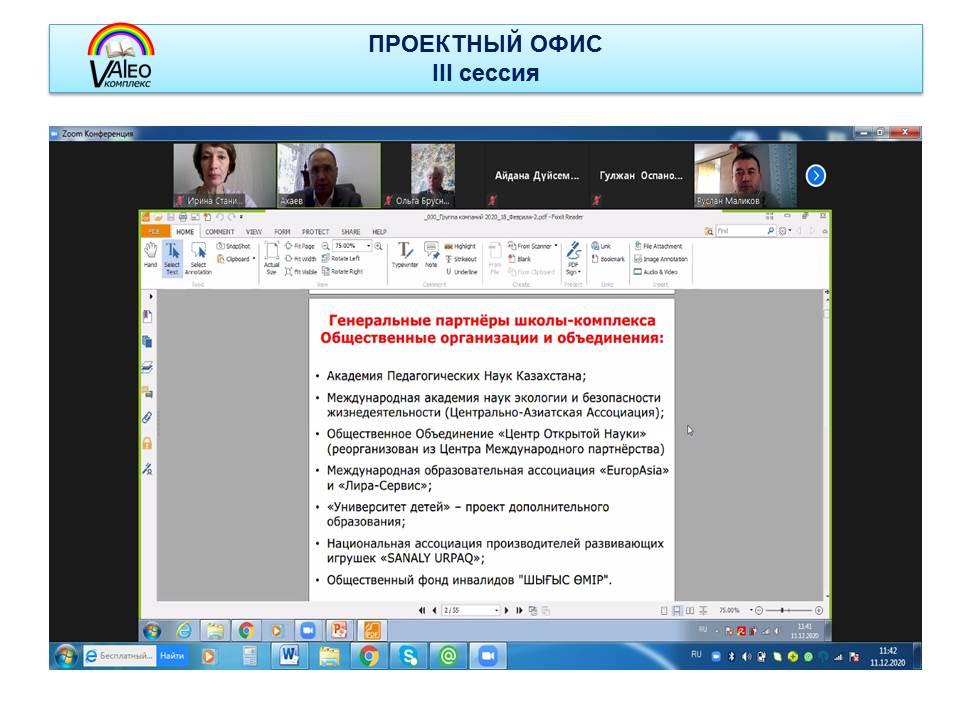Add a Note comment
The height and width of the screenshot is (720, 960).
point(431,255)
